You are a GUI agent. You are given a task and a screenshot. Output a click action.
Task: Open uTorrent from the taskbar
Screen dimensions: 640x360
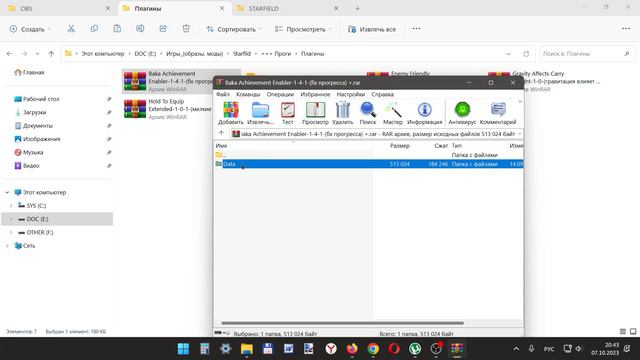click(415, 349)
